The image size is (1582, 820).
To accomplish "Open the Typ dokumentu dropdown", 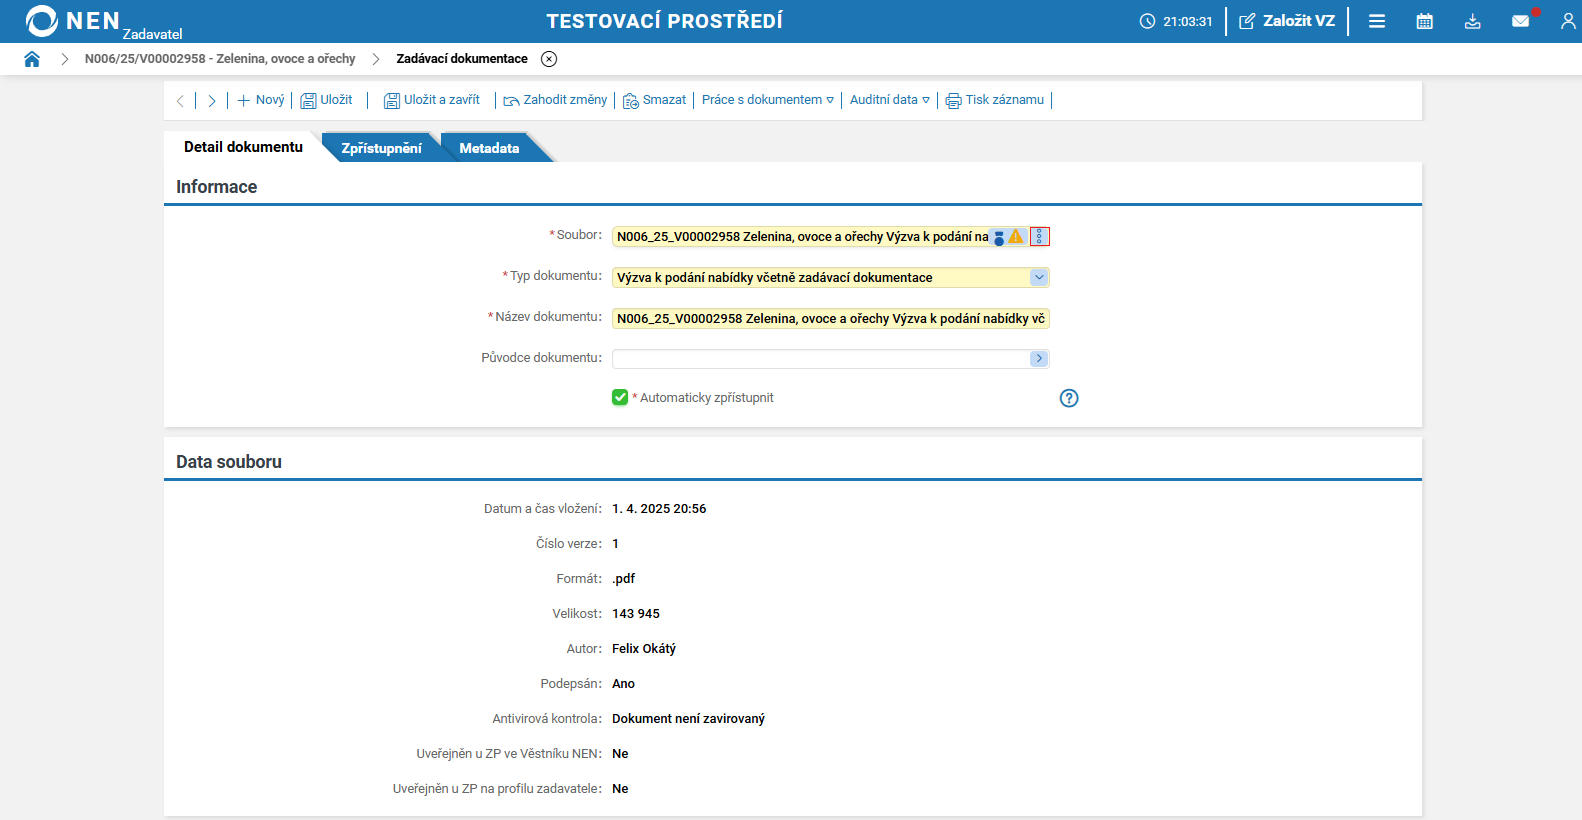I will click(x=1039, y=278).
